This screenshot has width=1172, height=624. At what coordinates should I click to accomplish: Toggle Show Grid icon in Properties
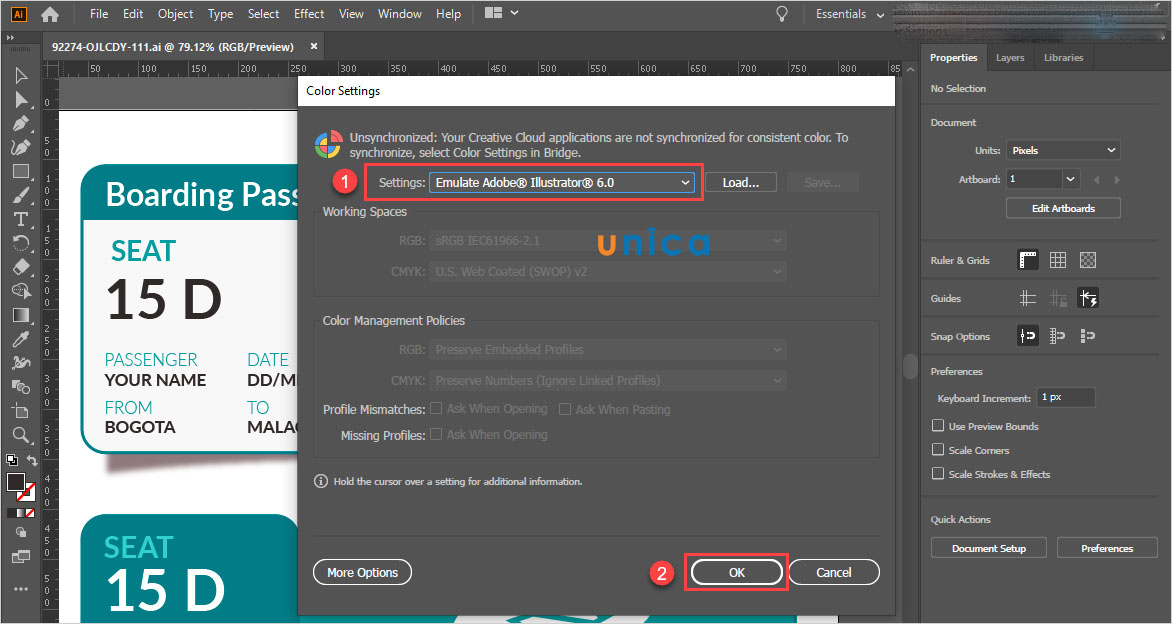[1058, 260]
